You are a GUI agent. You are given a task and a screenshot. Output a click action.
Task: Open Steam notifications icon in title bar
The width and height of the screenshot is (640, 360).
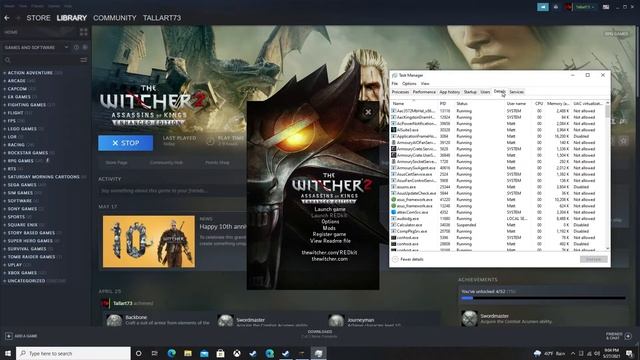556,7
